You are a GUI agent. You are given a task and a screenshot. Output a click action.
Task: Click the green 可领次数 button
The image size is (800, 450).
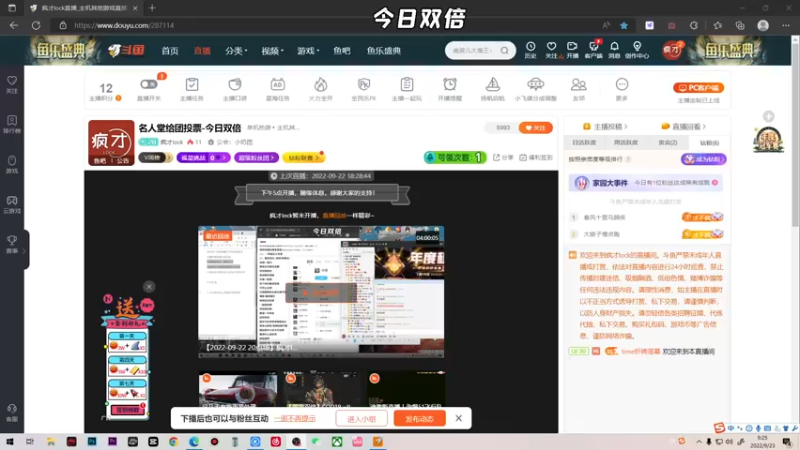pos(455,158)
